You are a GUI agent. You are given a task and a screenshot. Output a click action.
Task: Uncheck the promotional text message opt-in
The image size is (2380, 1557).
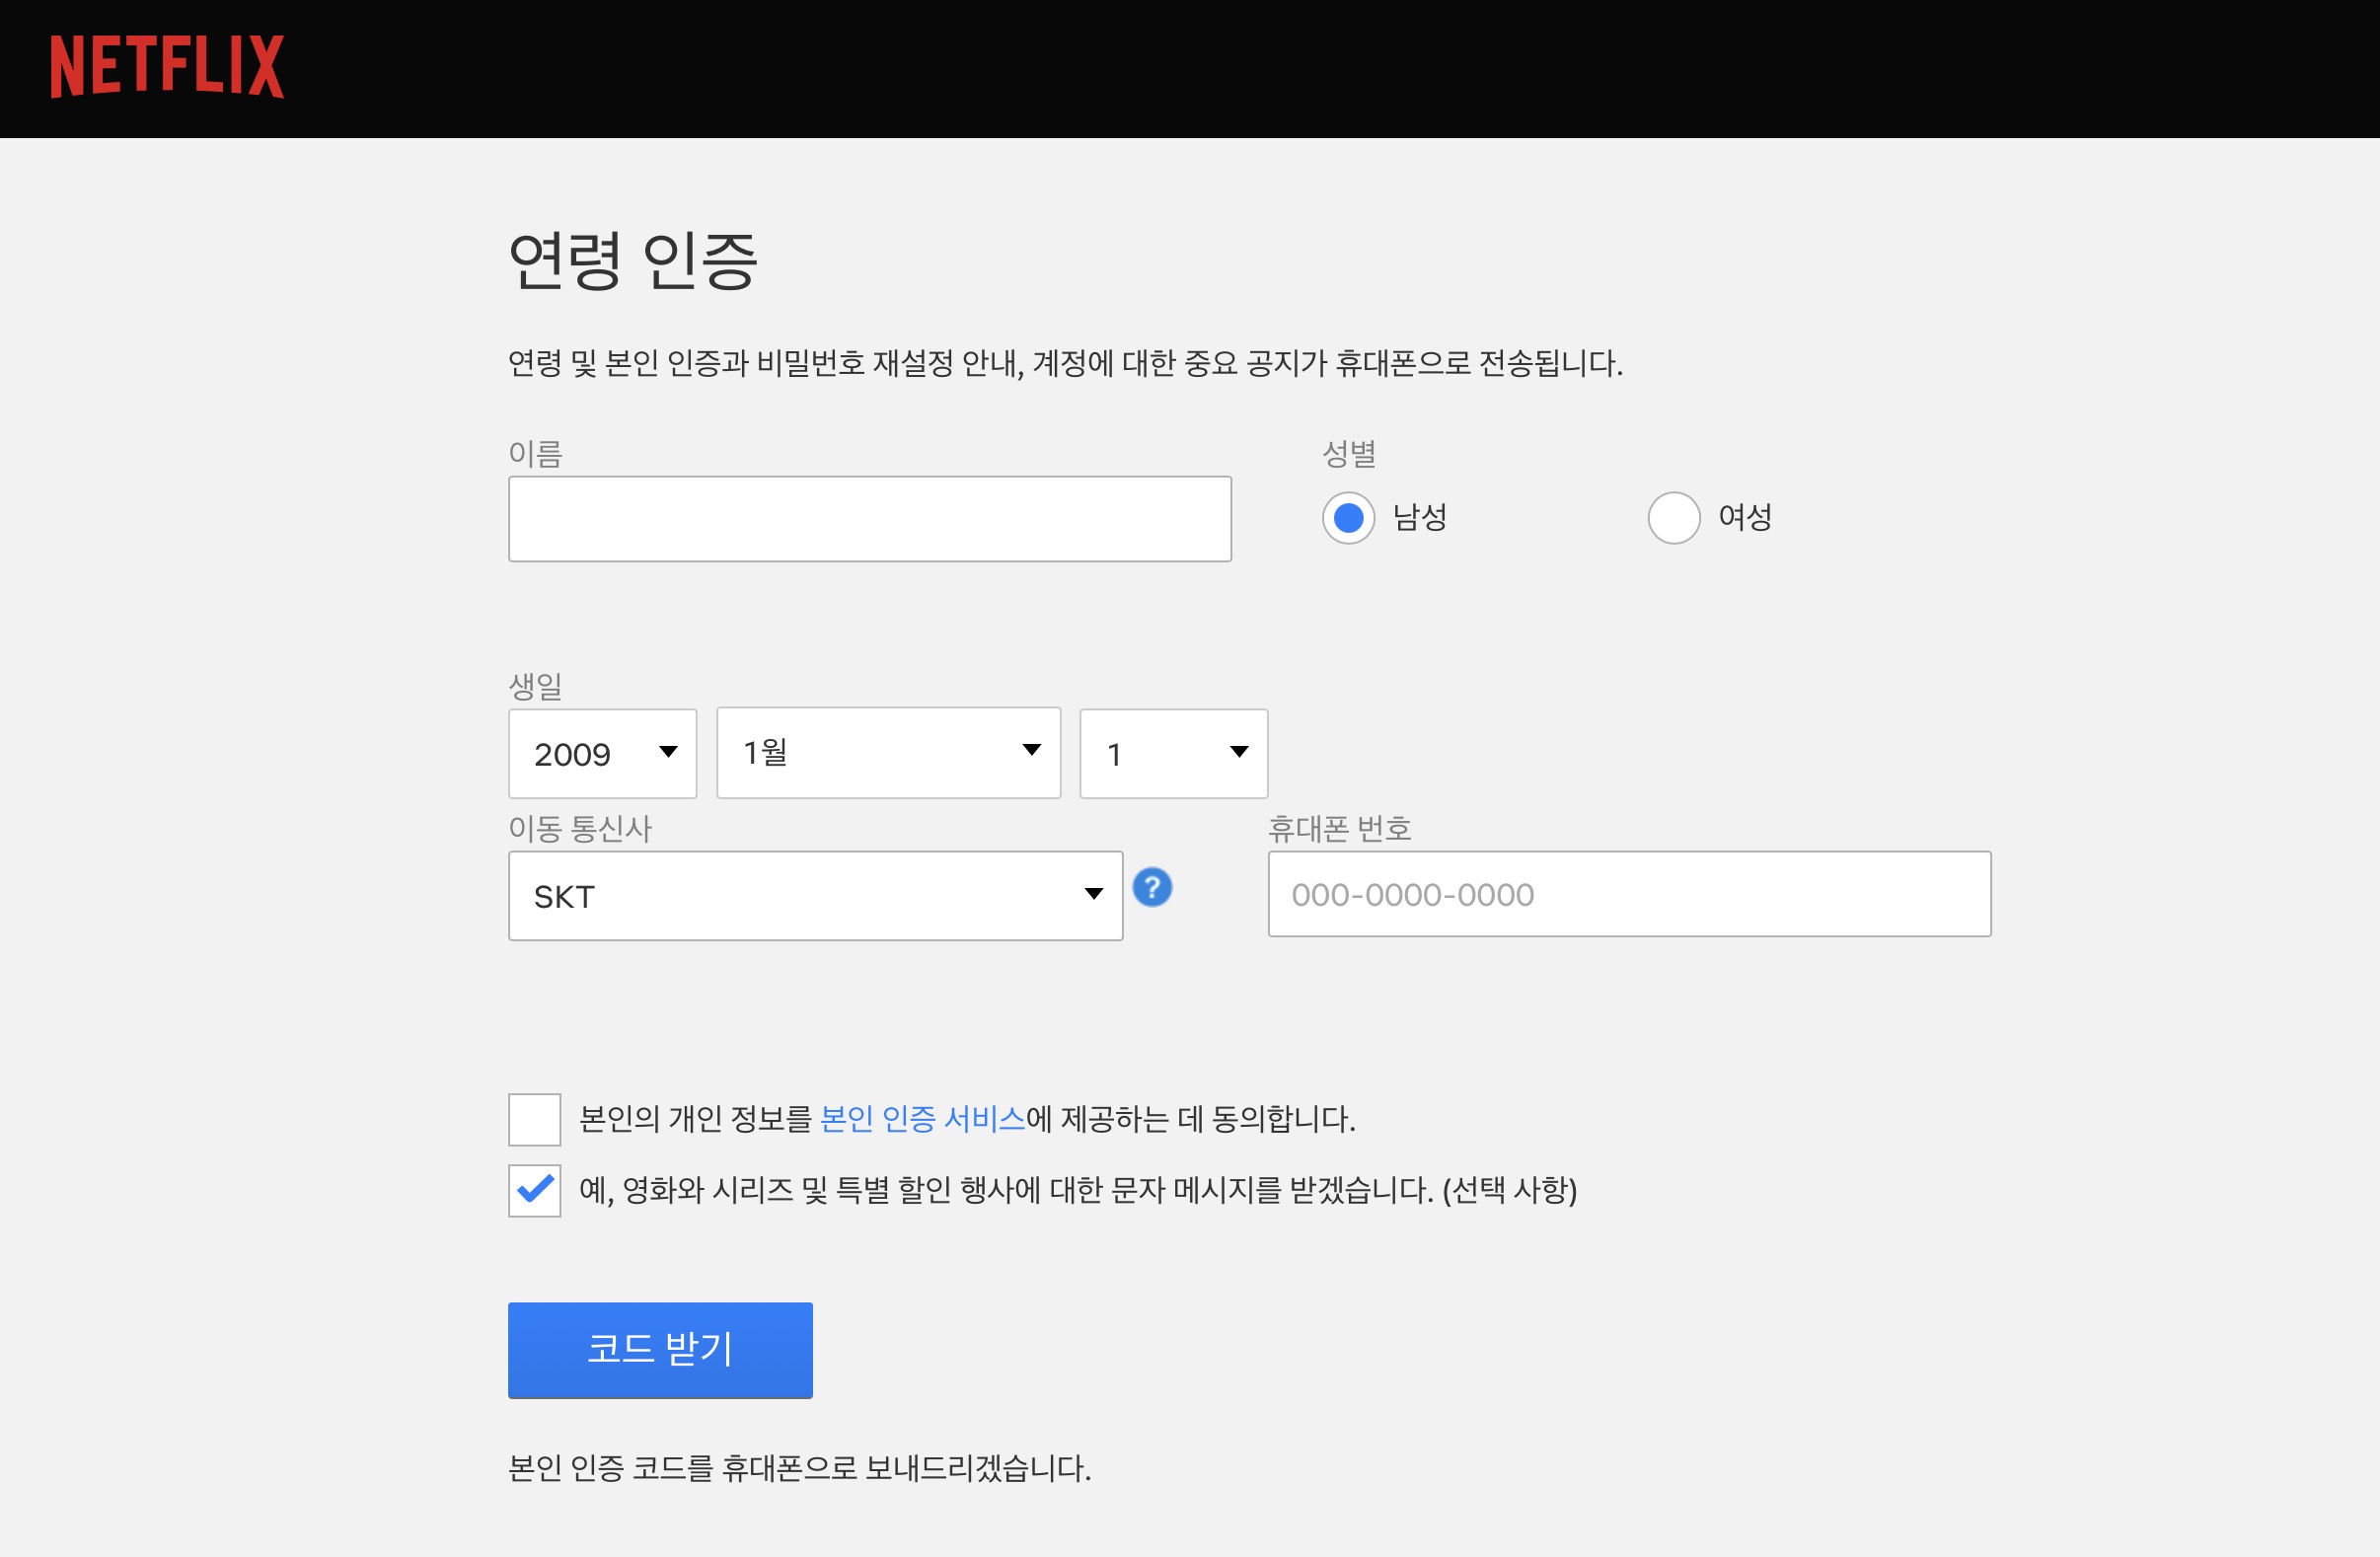(534, 1189)
